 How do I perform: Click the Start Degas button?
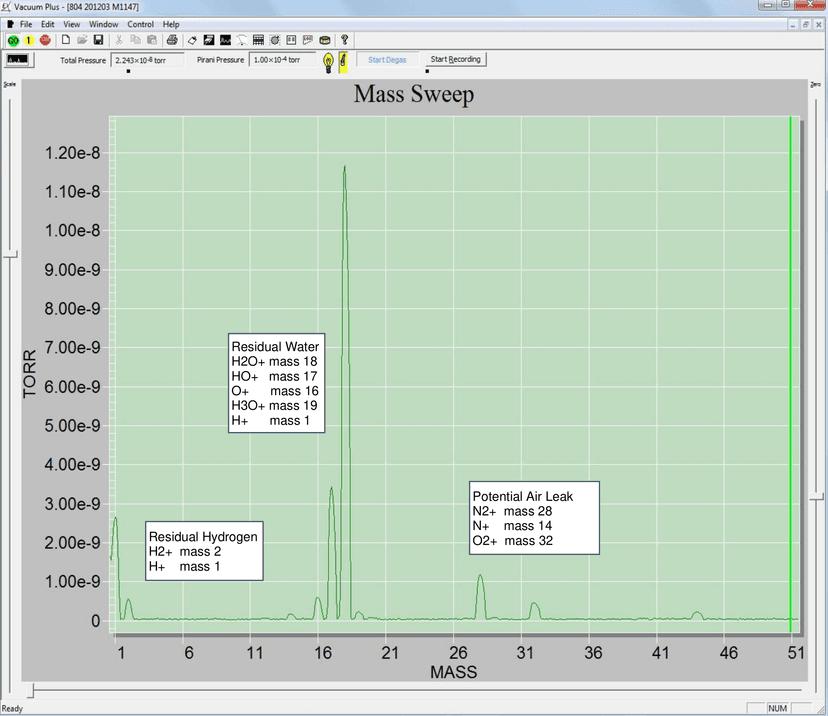pos(387,59)
